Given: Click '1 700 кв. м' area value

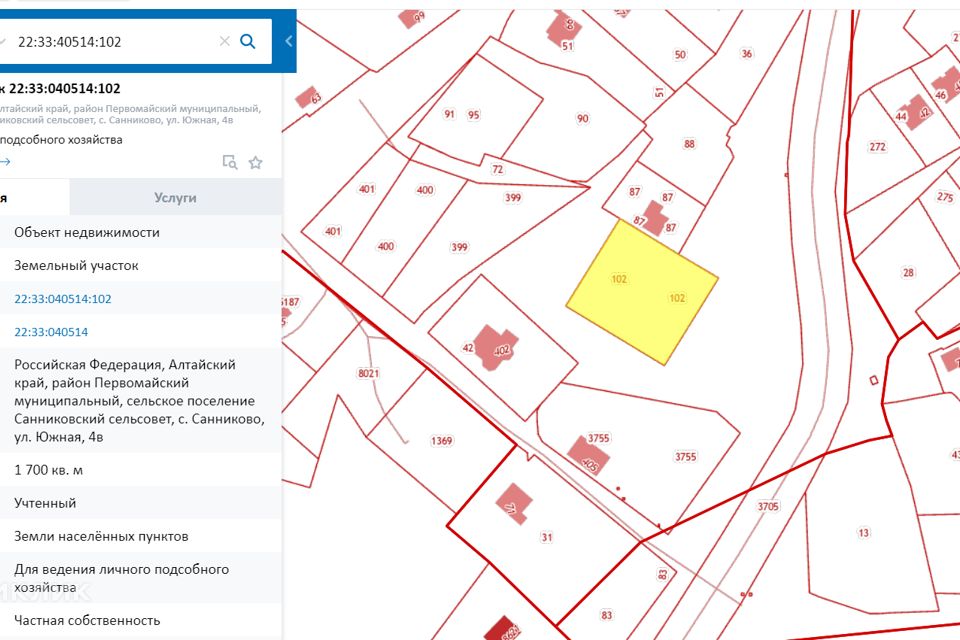Looking at the screenshot, I should (x=48, y=470).
